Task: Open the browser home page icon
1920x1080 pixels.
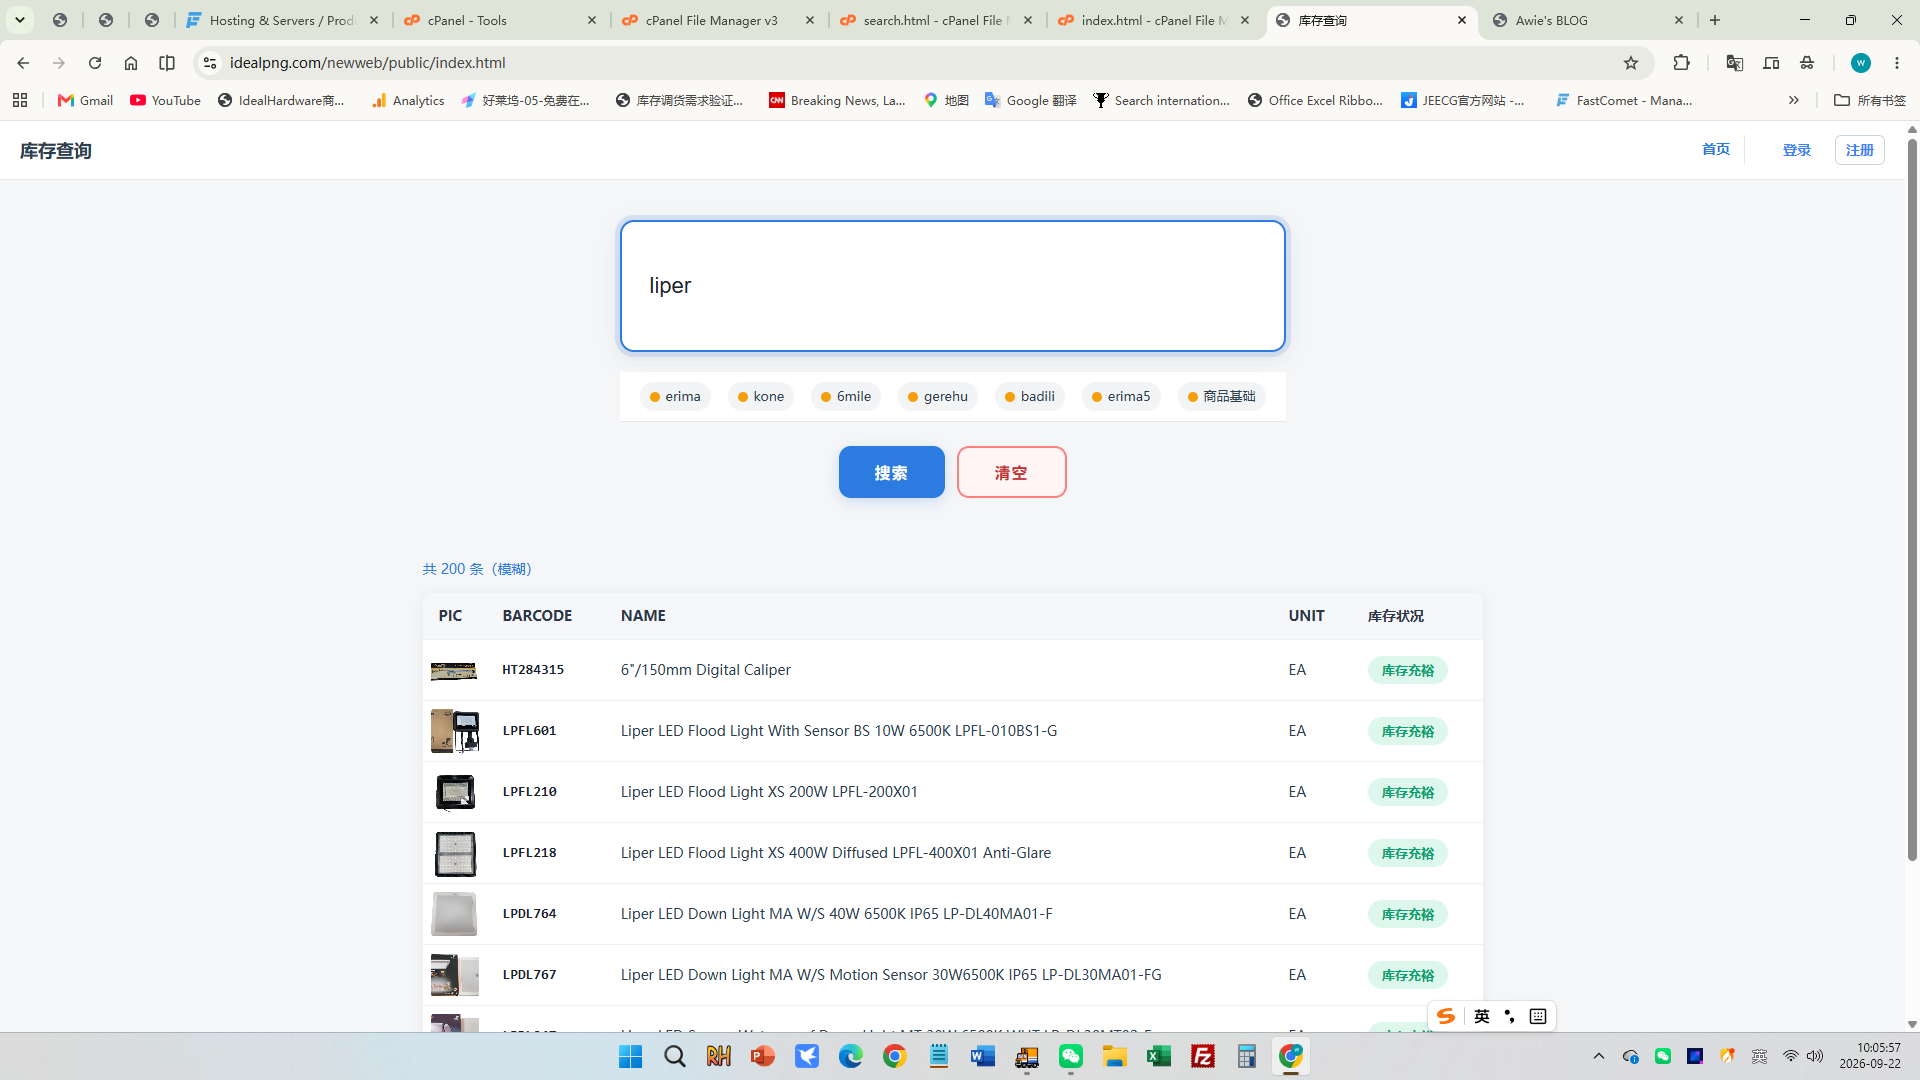Action: (131, 63)
